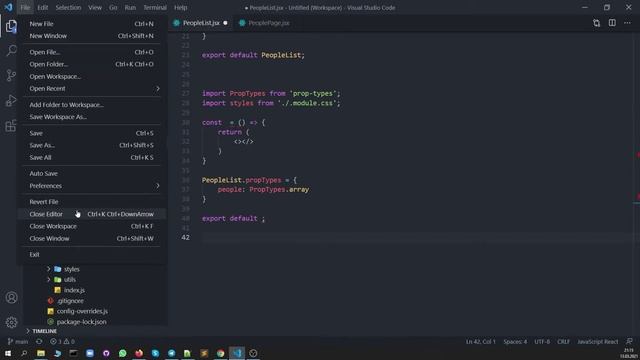Open the Source Control view

11,76
